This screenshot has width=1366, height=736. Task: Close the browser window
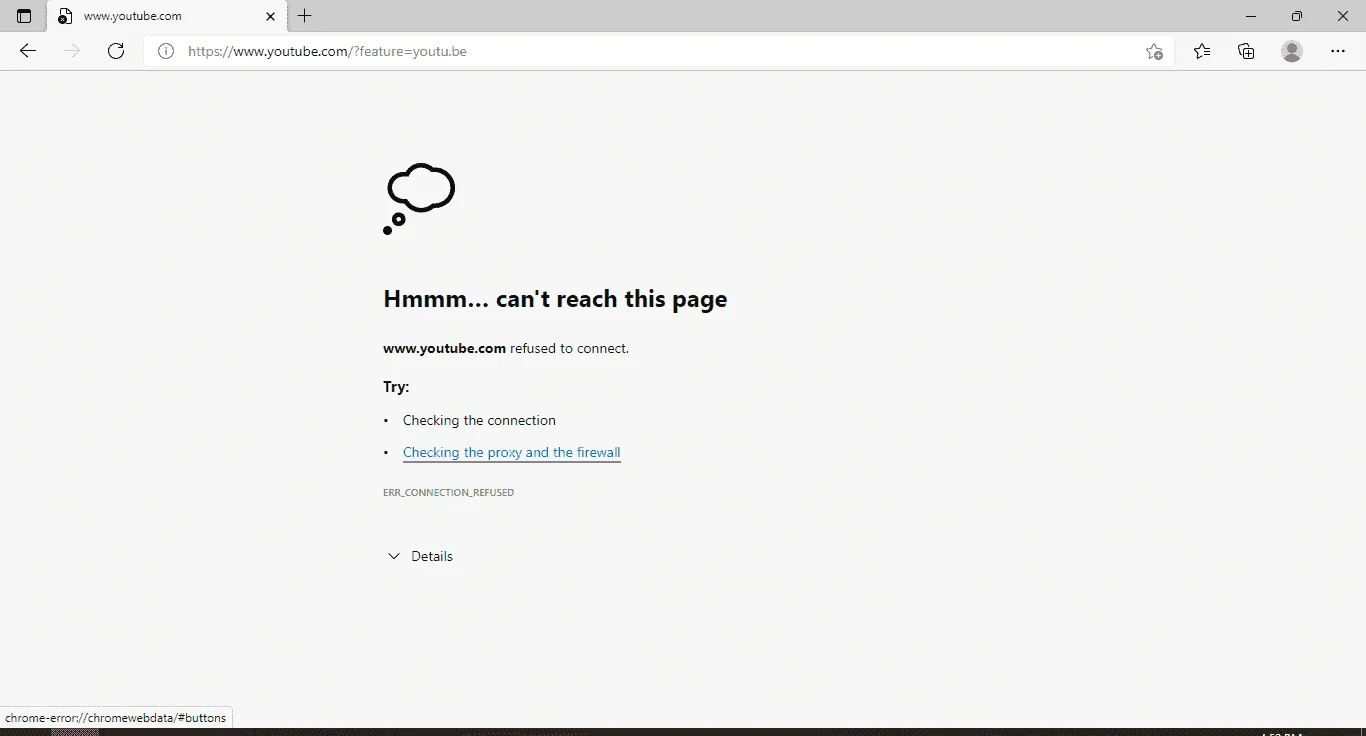[1343, 16]
